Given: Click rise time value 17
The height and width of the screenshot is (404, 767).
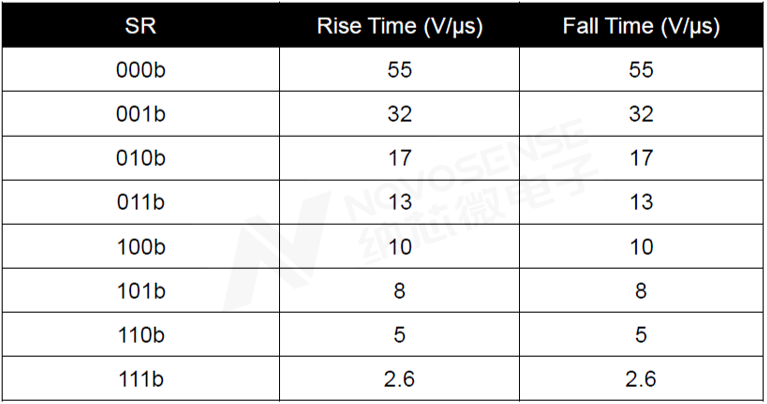Looking at the screenshot, I should 400,158.
